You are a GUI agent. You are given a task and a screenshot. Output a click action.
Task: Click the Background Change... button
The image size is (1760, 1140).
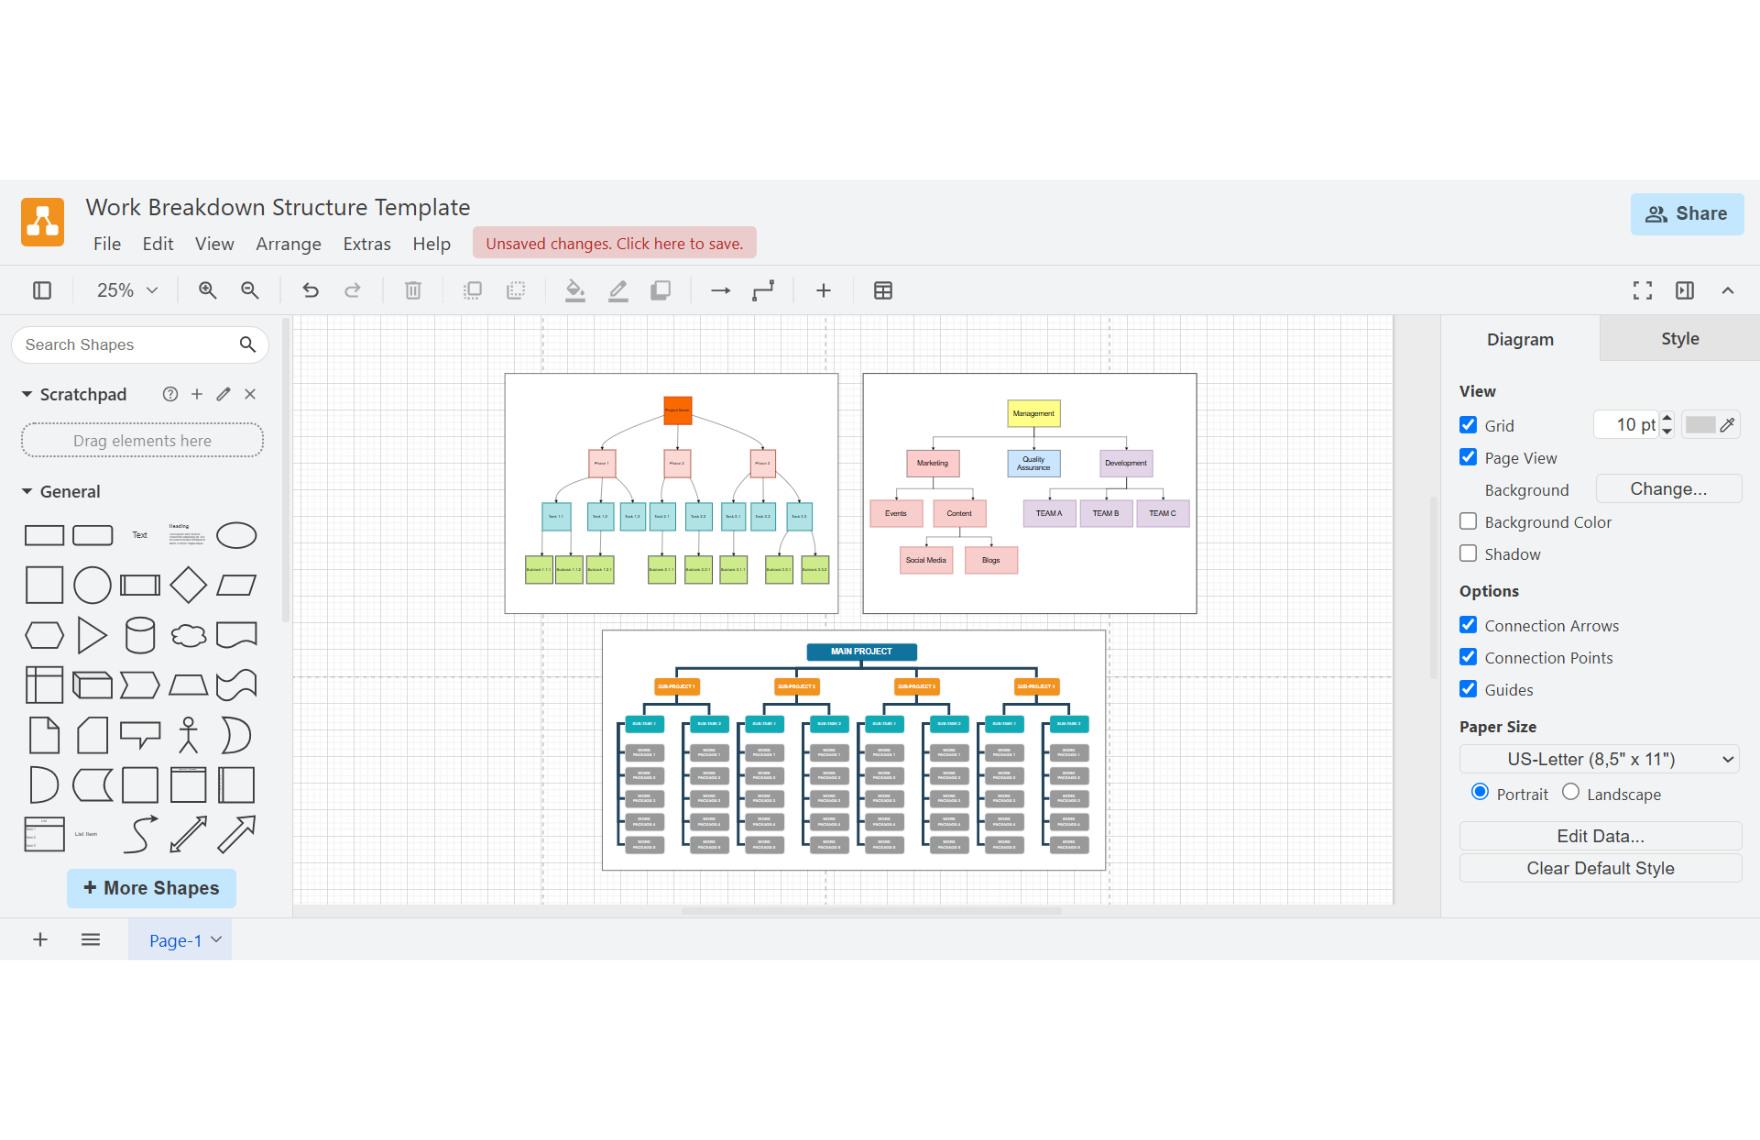pos(1668,489)
